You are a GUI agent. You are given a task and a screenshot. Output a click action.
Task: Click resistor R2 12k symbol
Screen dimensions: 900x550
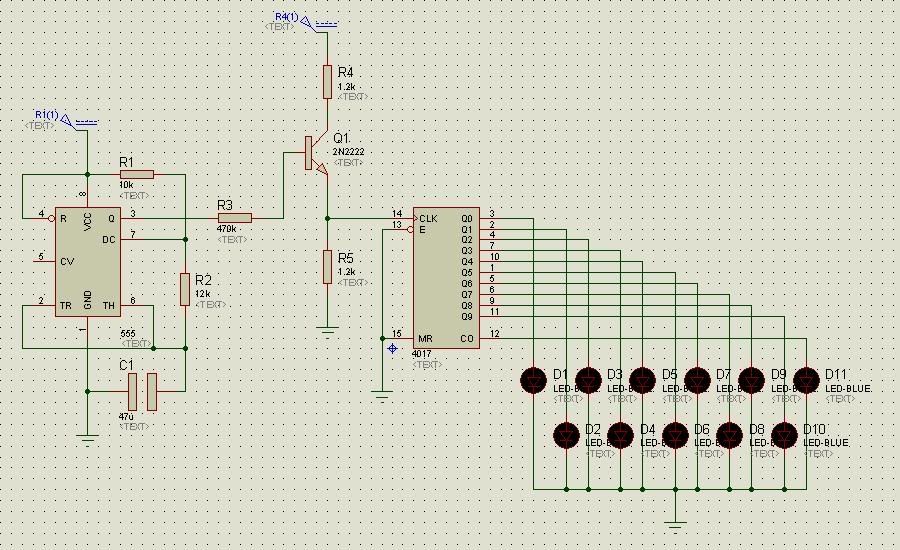coord(185,290)
